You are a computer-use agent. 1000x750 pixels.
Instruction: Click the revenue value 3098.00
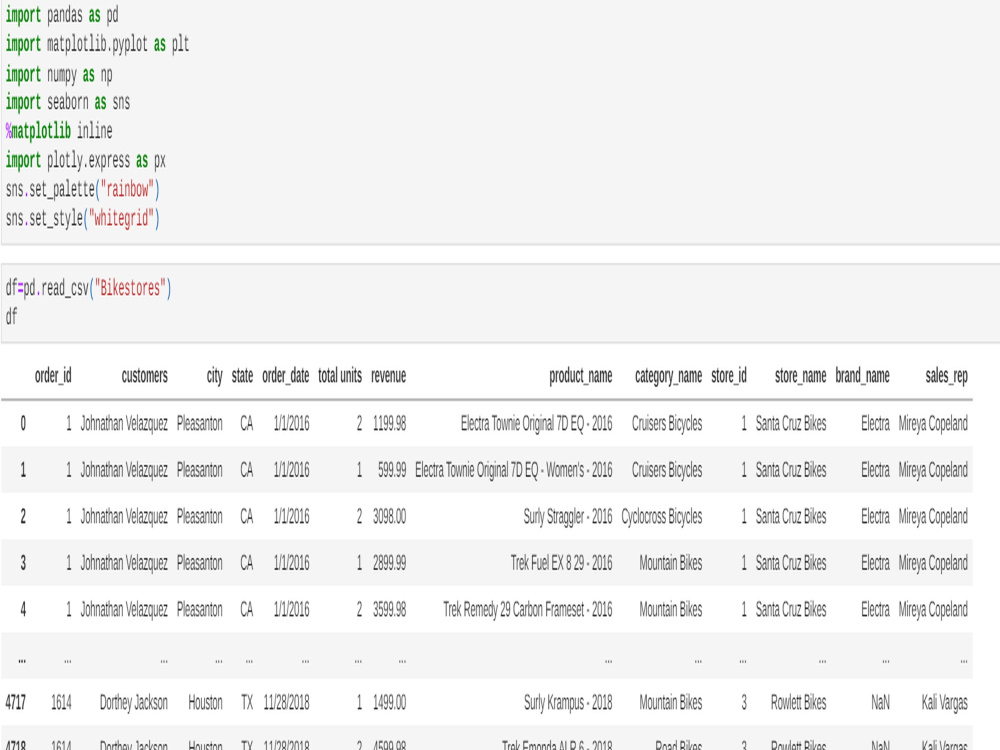390,517
